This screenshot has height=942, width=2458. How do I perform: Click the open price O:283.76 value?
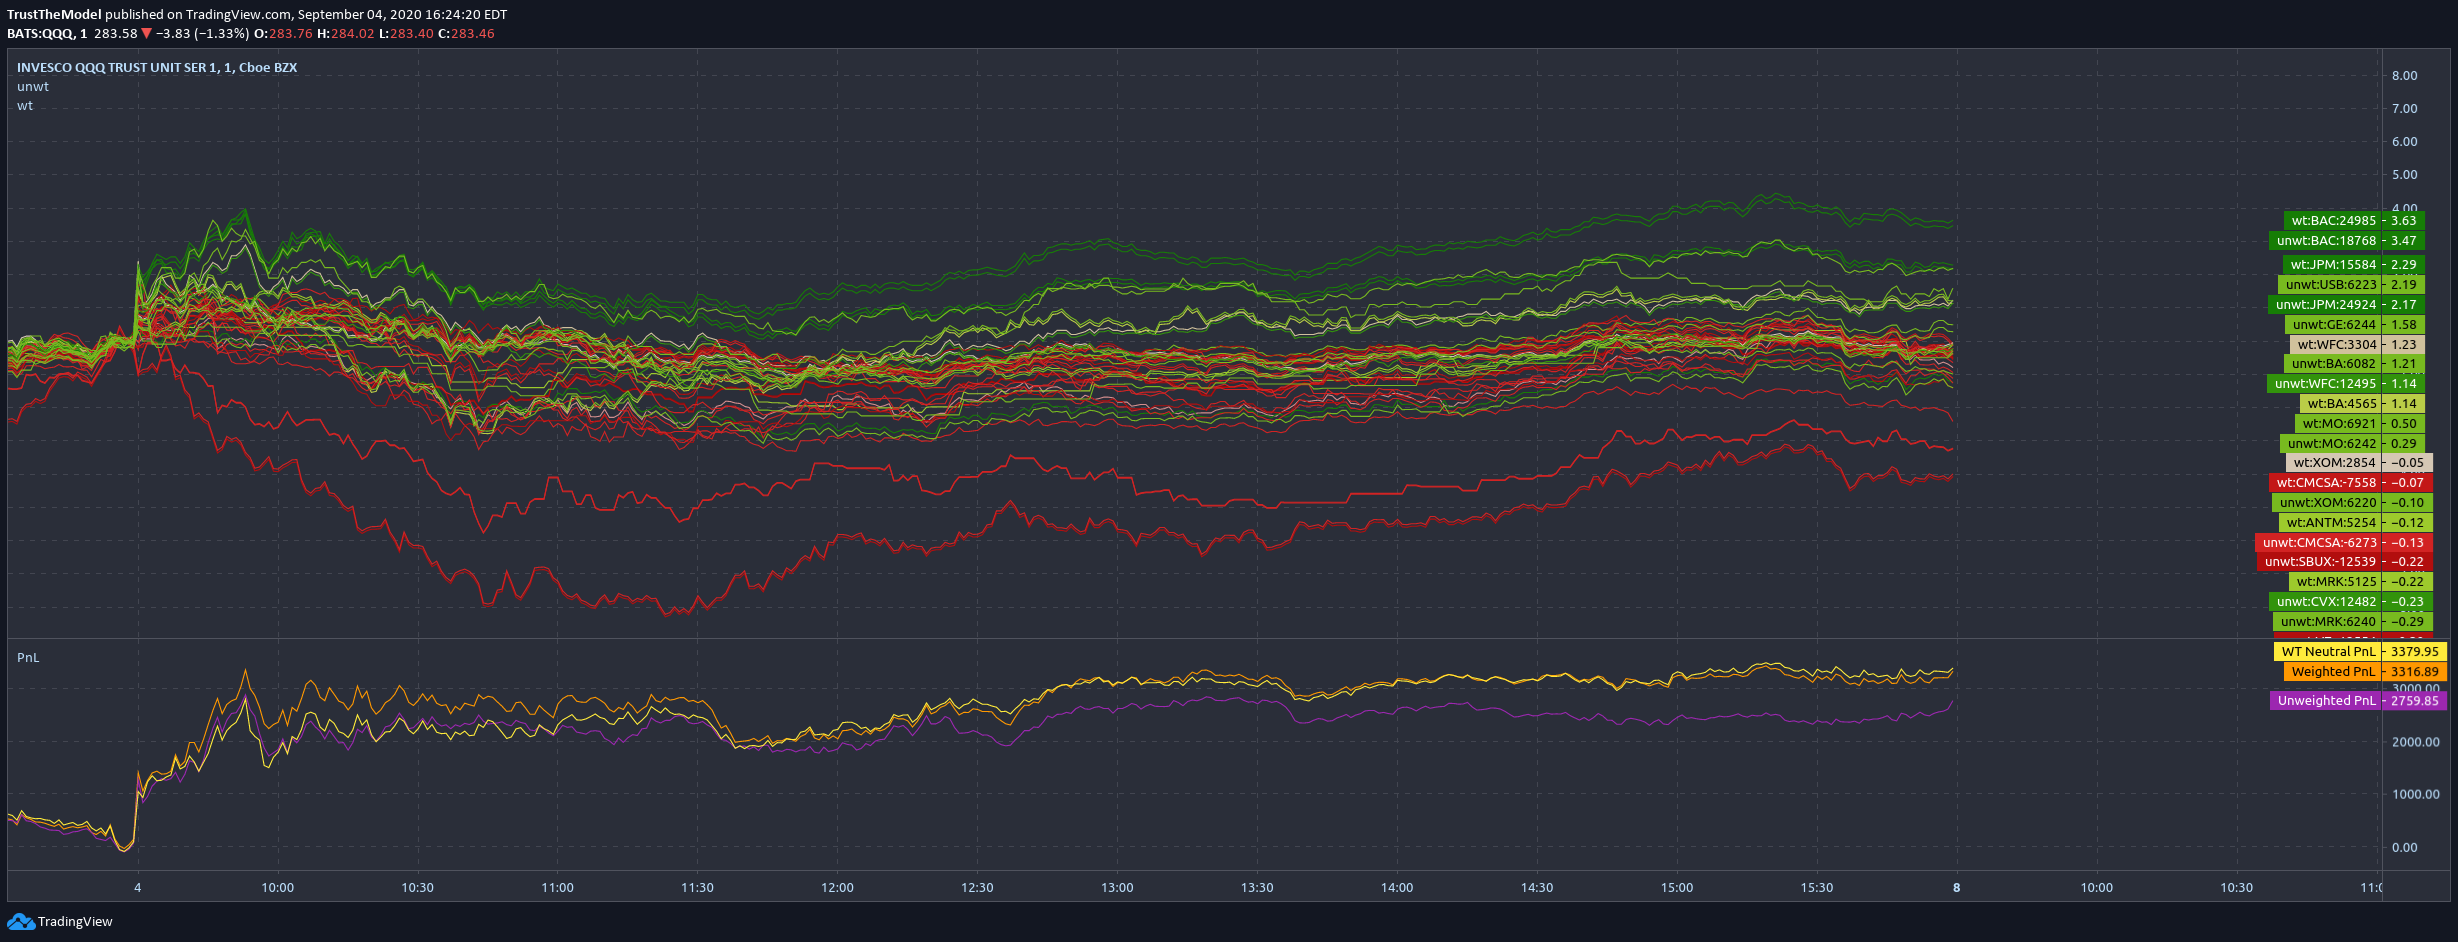[283, 33]
